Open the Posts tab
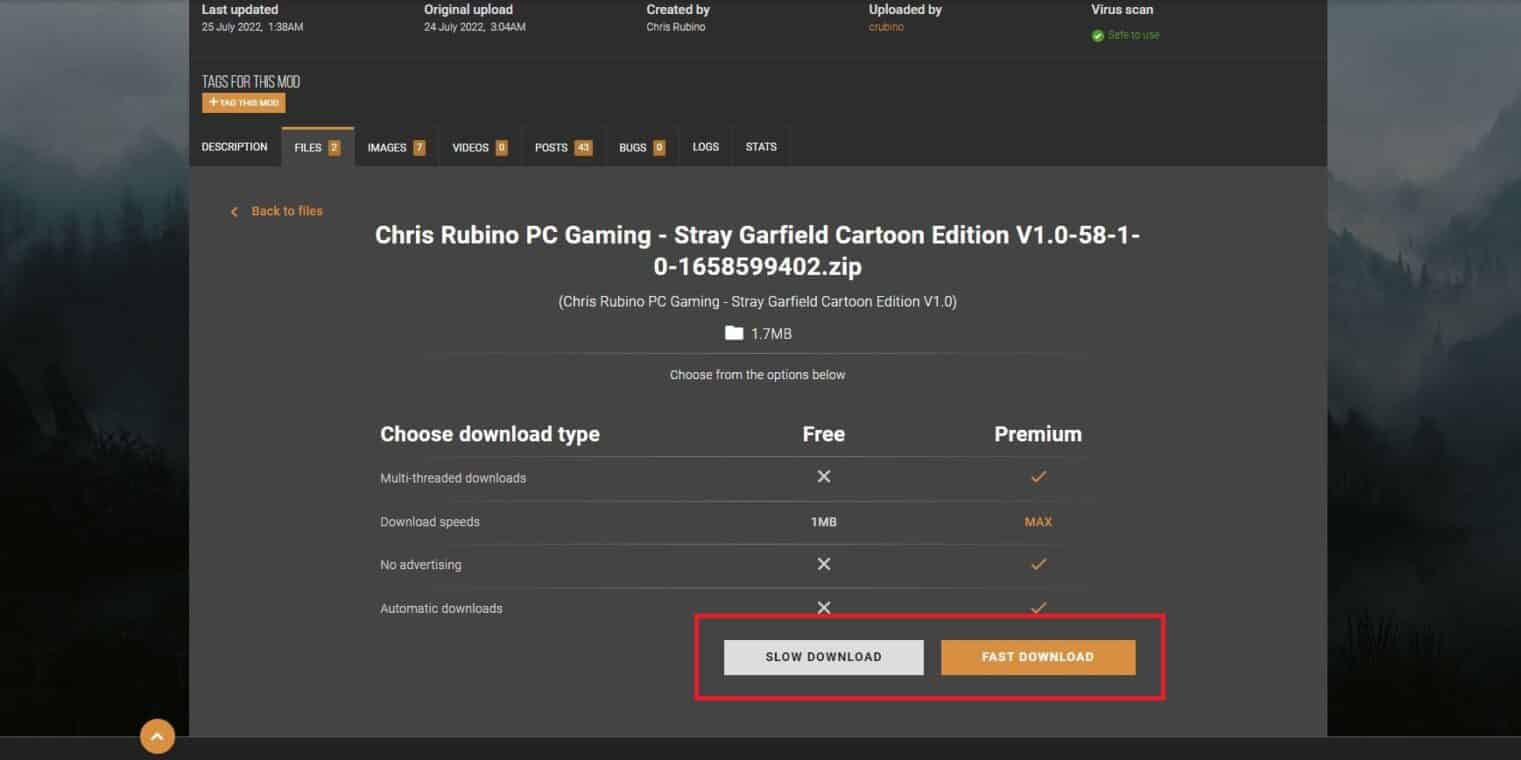1521x760 pixels. 563,147
